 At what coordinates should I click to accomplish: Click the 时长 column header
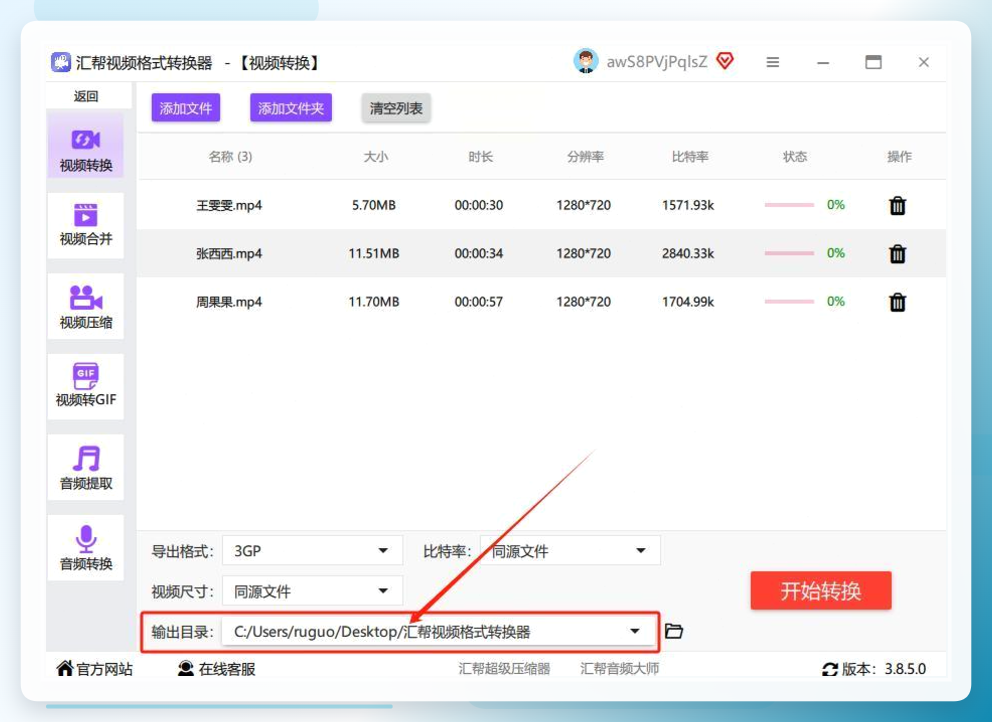click(x=480, y=156)
